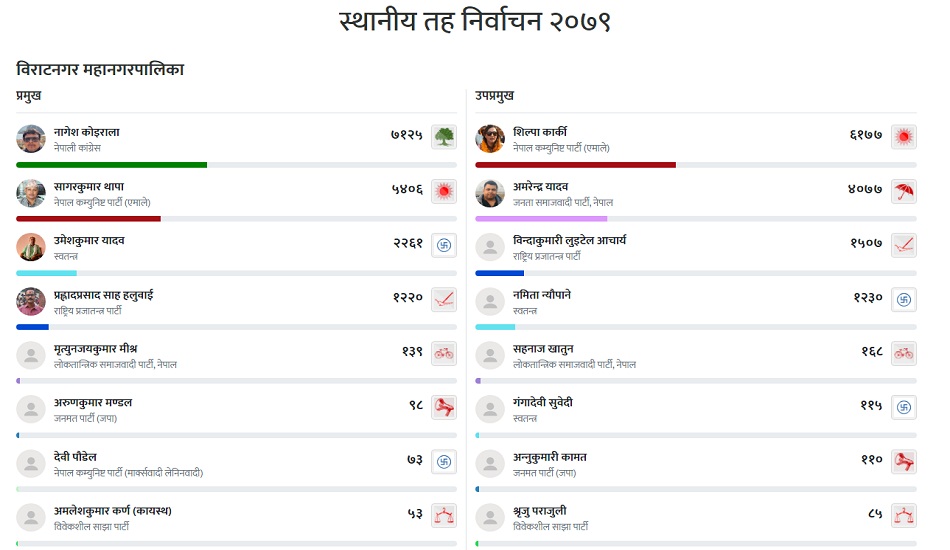Click the विराटनगर महानगरपालिका heading
Image resolution: width=950 pixels, height=550 pixels.
coord(100,69)
